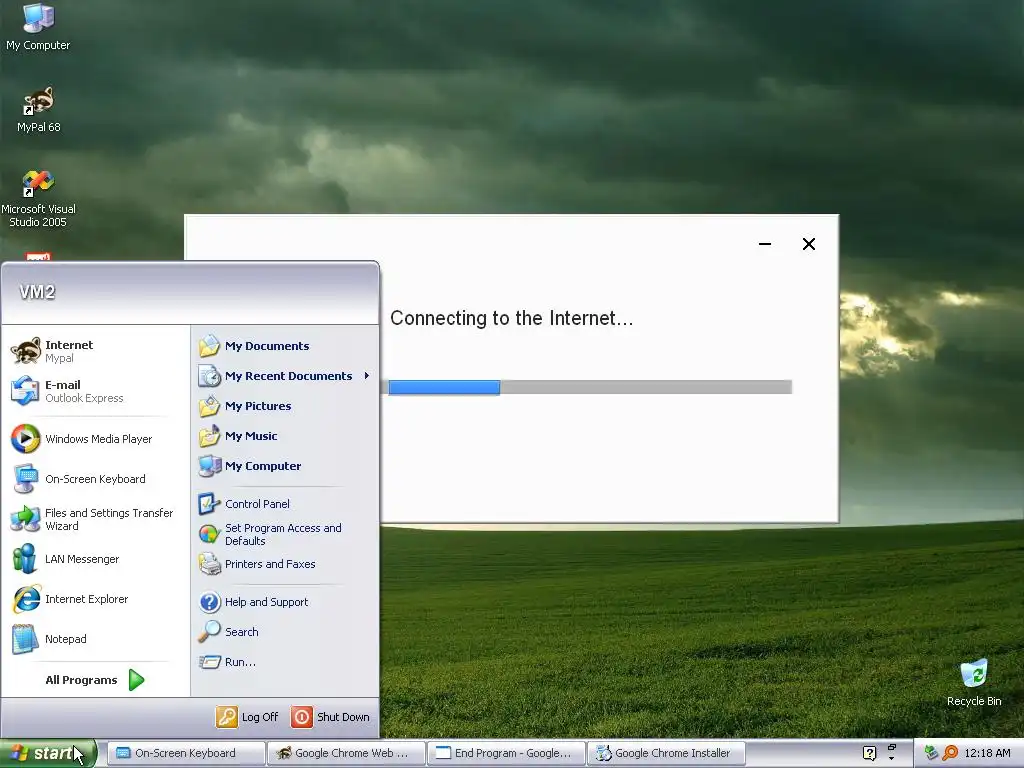Viewport: 1024px width, 768px height.
Task: Open the Recycle Bin on desktop
Action: (x=974, y=683)
